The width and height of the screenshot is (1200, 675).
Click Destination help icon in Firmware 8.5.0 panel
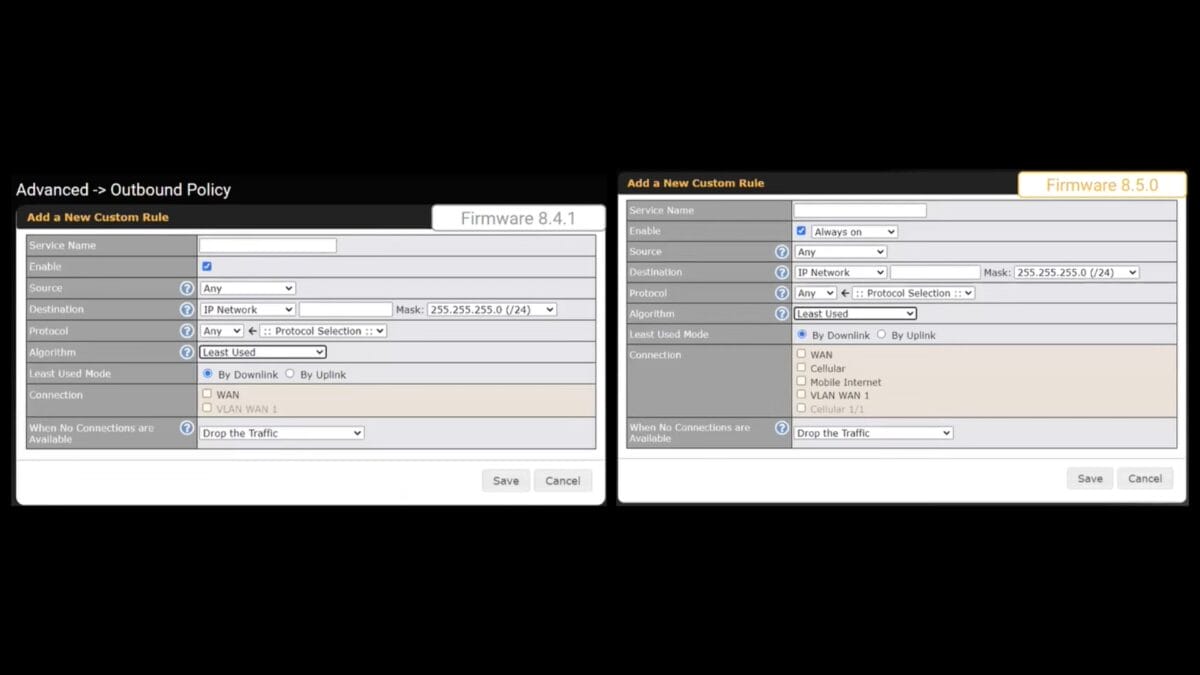[x=782, y=272]
